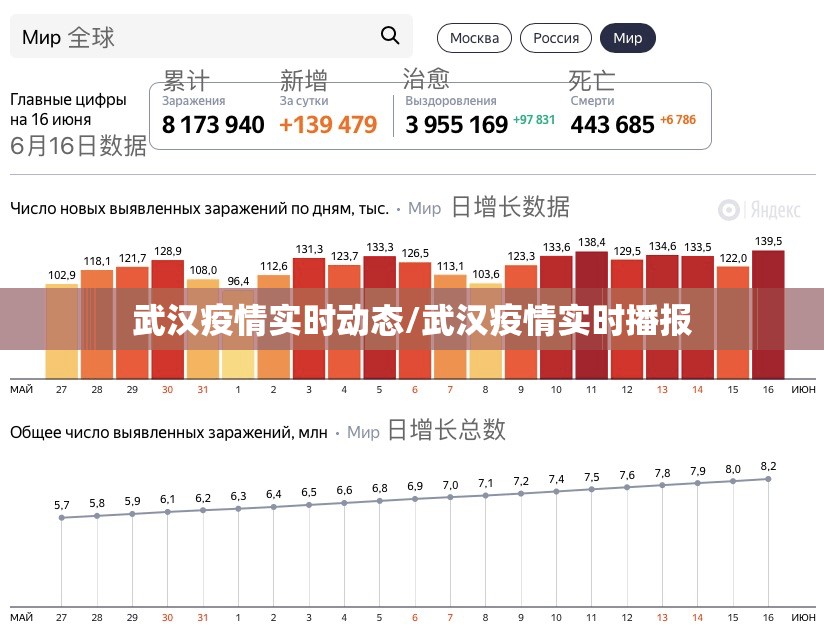This screenshot has height=639, width=824.
Task: Click the green +97 831 recoveries increment
Action: [x=534, y=120]
